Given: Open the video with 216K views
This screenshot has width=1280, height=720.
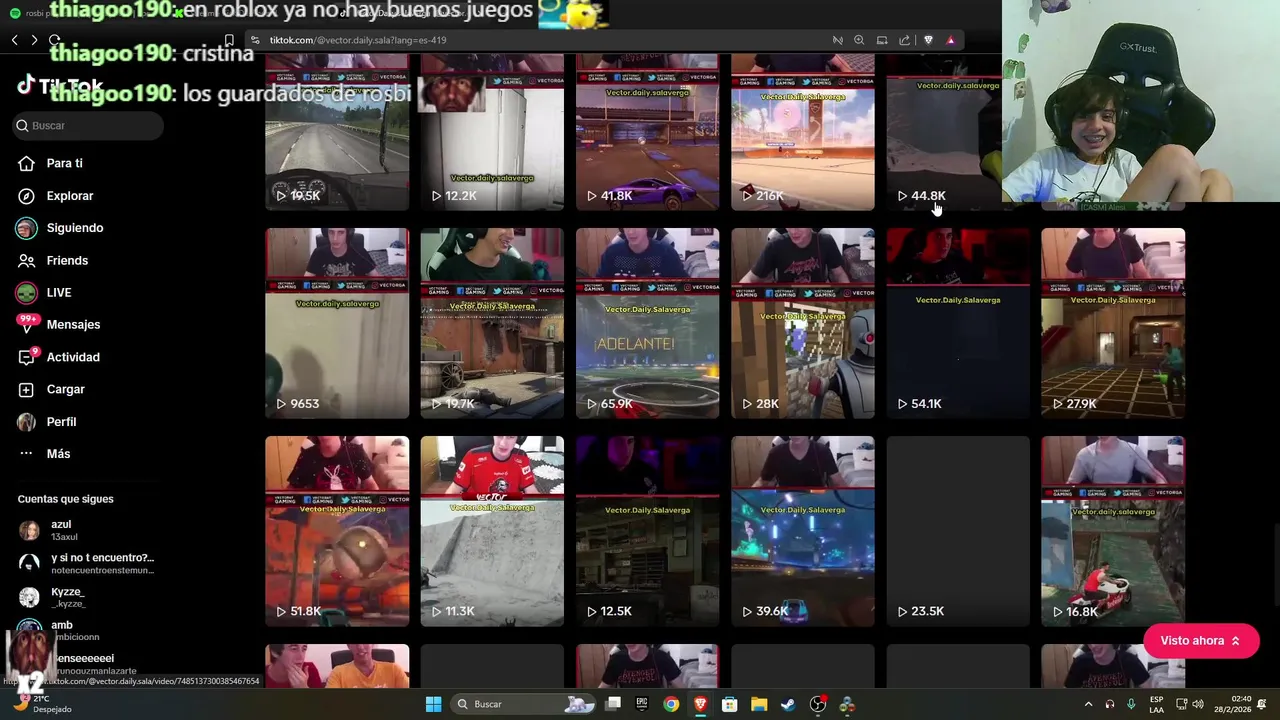Looking at the screenshot, I should click(803, 132).
